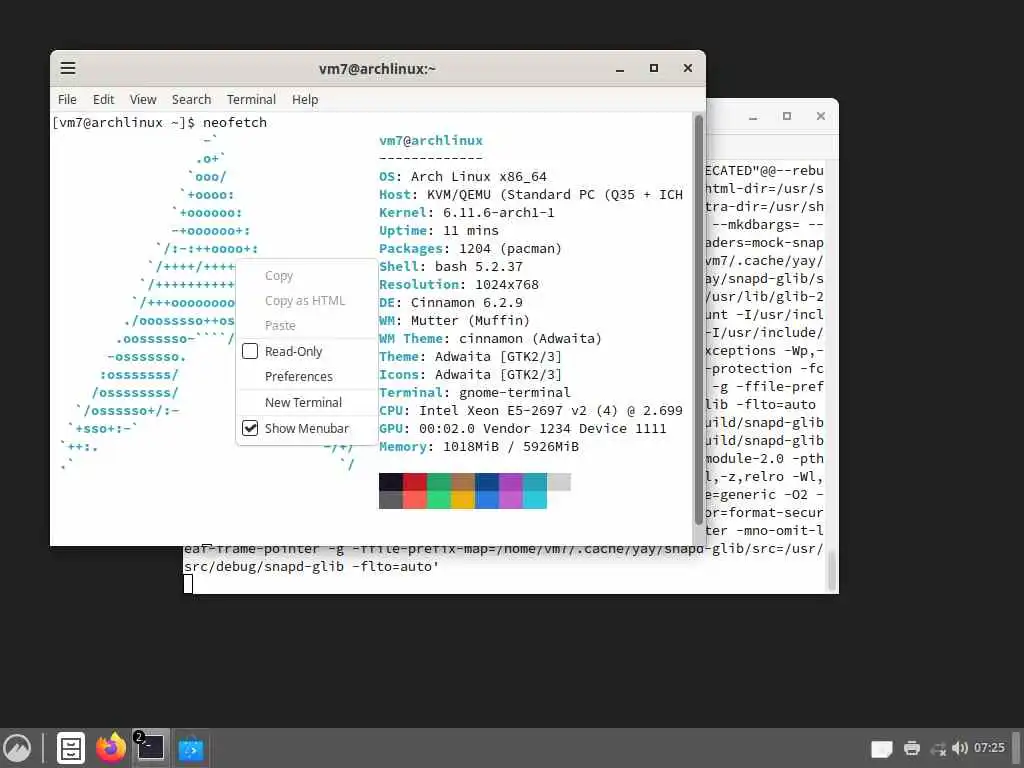This screenshot has width=1024, height=768.
Task: Open the Terminal menu
Action: (x=251, y=99)
